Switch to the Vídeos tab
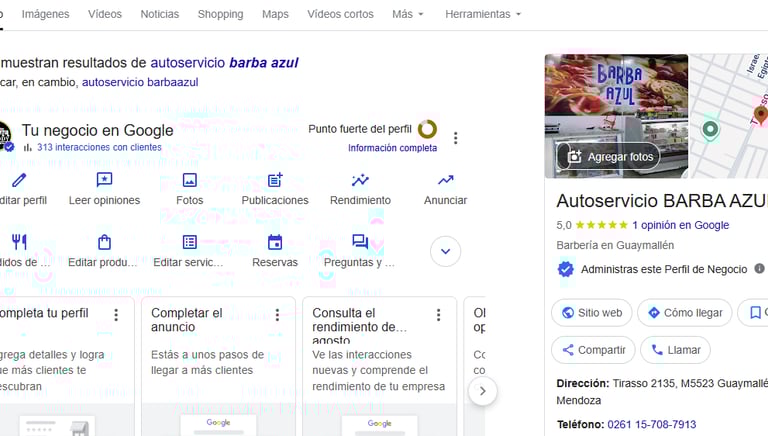Viewport: 768px width, 436px height. [105, 14]
